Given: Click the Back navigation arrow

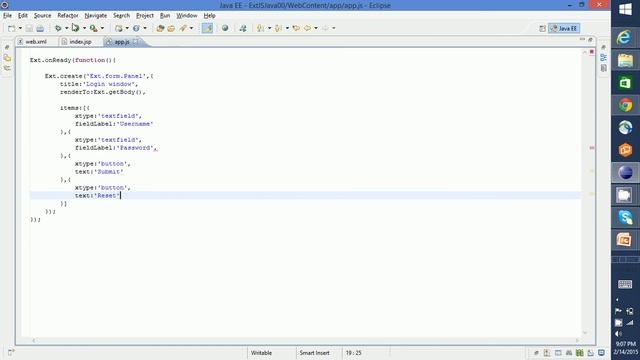Looking at the screenshot, I should (307, 28).
